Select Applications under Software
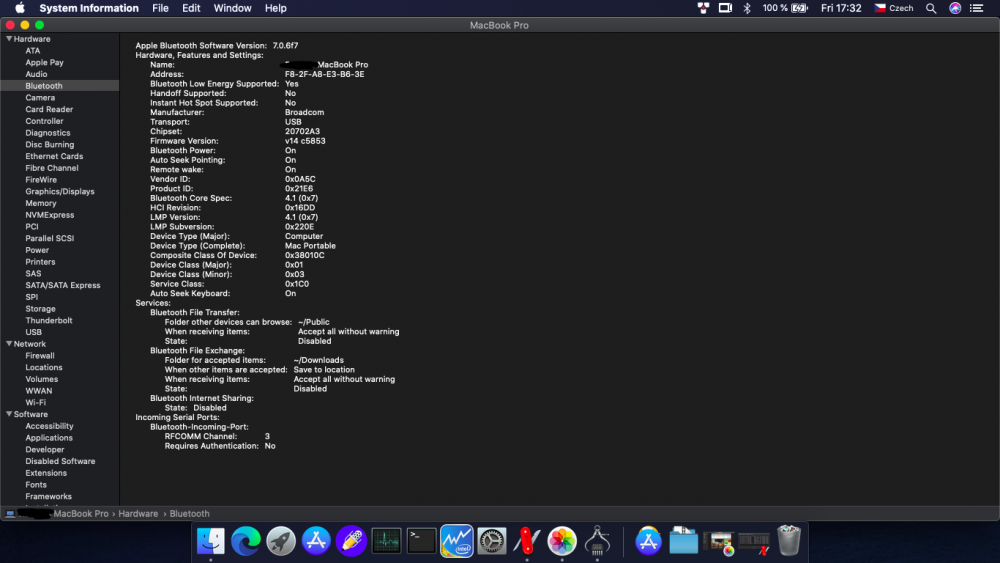The width and height of the screenshot is (1000, 563). (48, 438)
